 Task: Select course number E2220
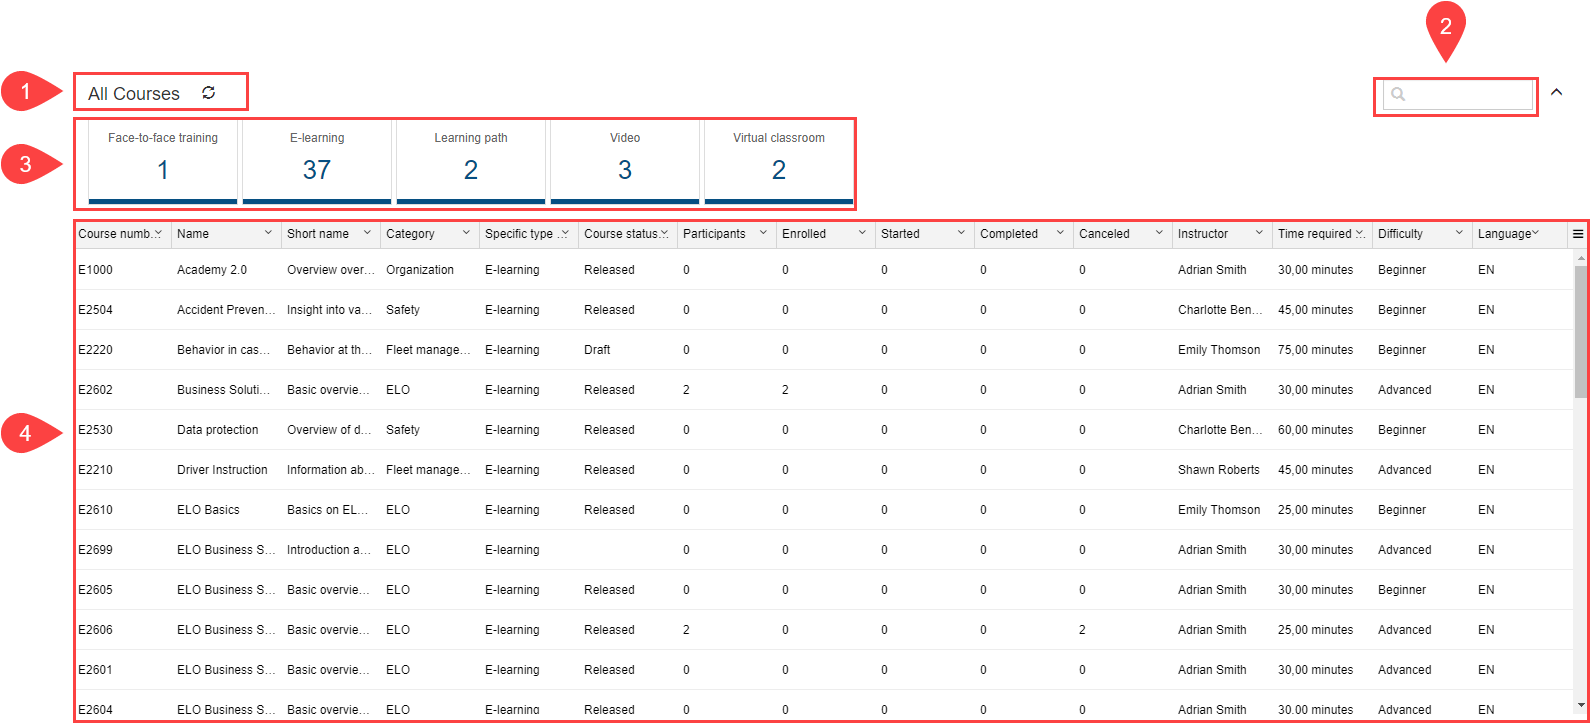click(x=96, y=350)
